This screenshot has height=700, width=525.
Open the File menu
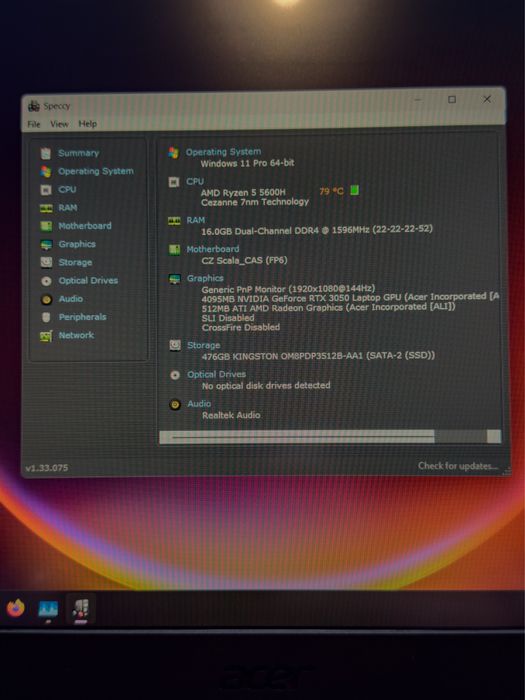click(33, 124)
